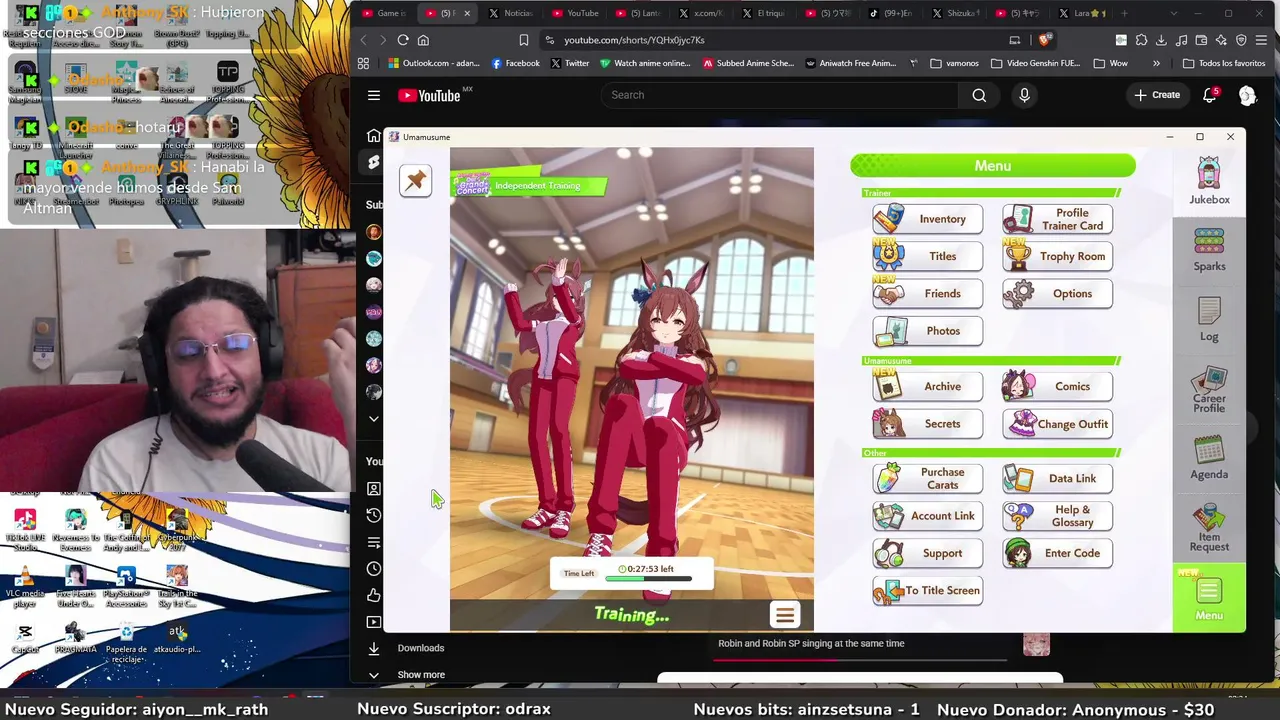Screen dimensions: 1280x720
Task: Open the Sparks panel in Umamusume
Action: point(1209,249)
